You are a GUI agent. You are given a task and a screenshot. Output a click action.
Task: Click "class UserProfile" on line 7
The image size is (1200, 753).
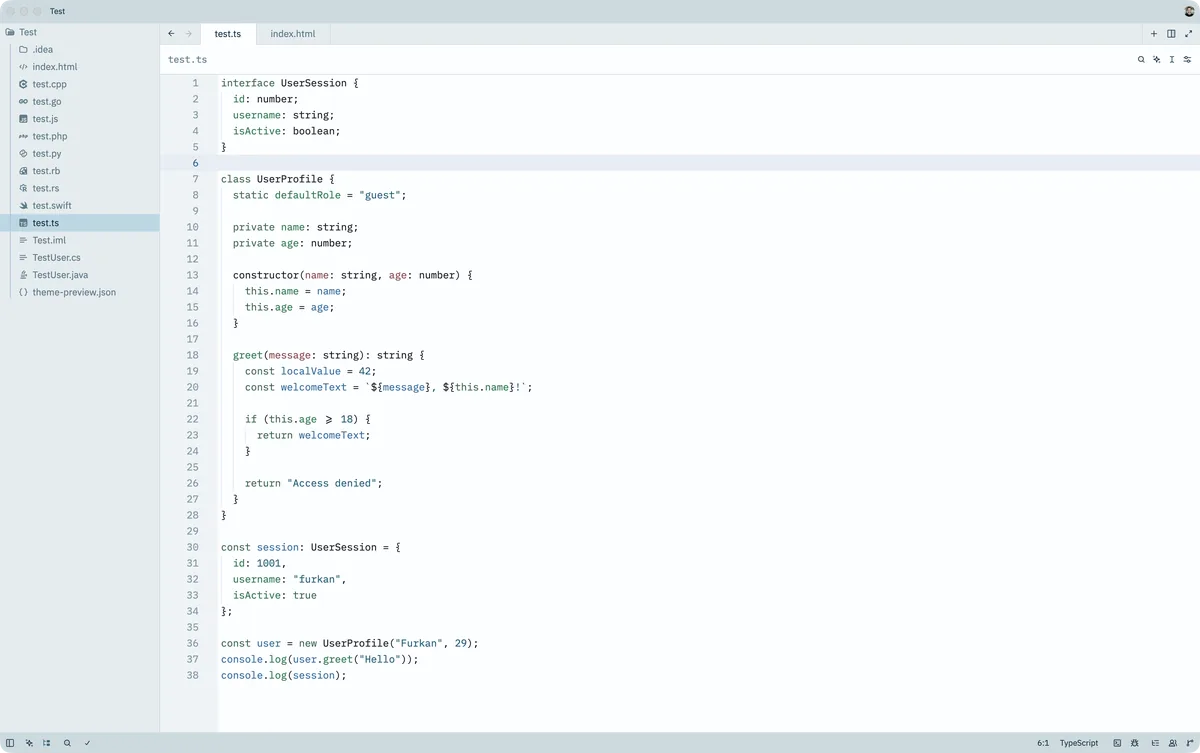pyautogui.click(x=272, y=179)
